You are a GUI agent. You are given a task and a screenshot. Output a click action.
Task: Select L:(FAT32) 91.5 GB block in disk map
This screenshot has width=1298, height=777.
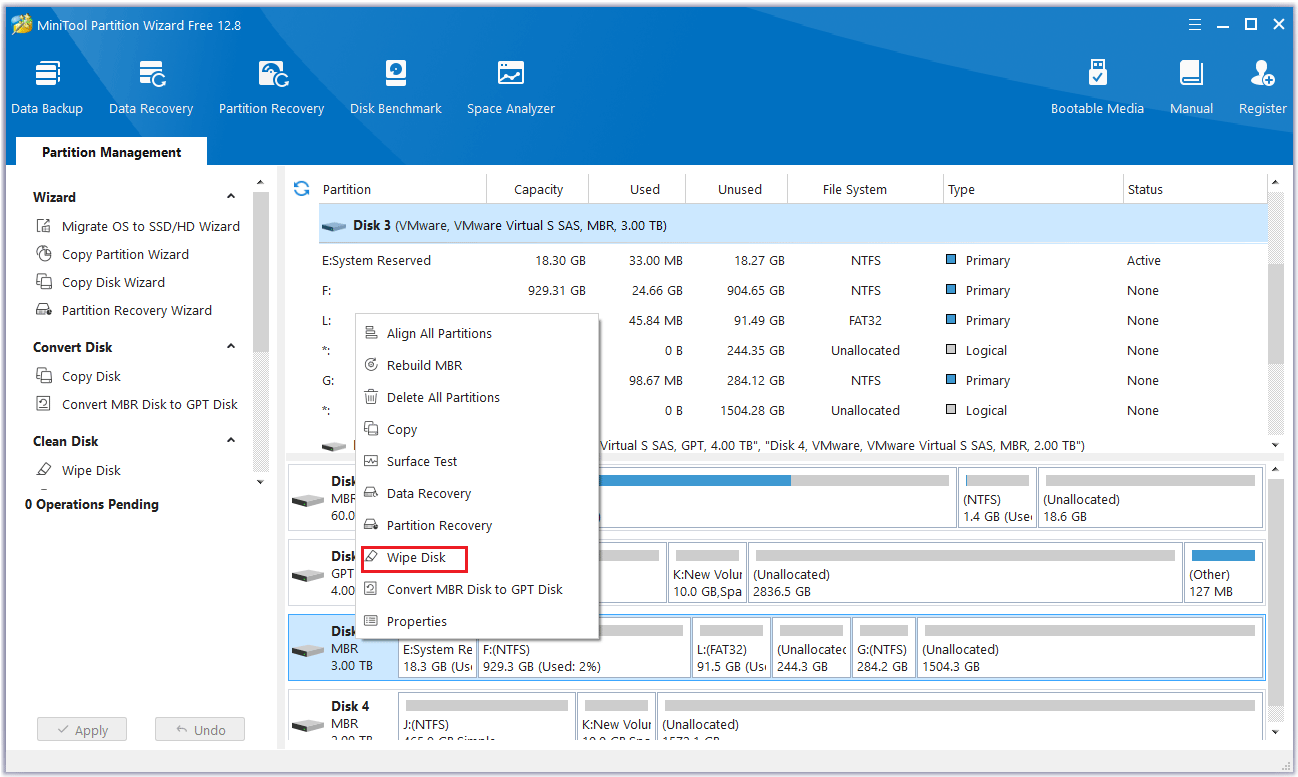point(732,647)
